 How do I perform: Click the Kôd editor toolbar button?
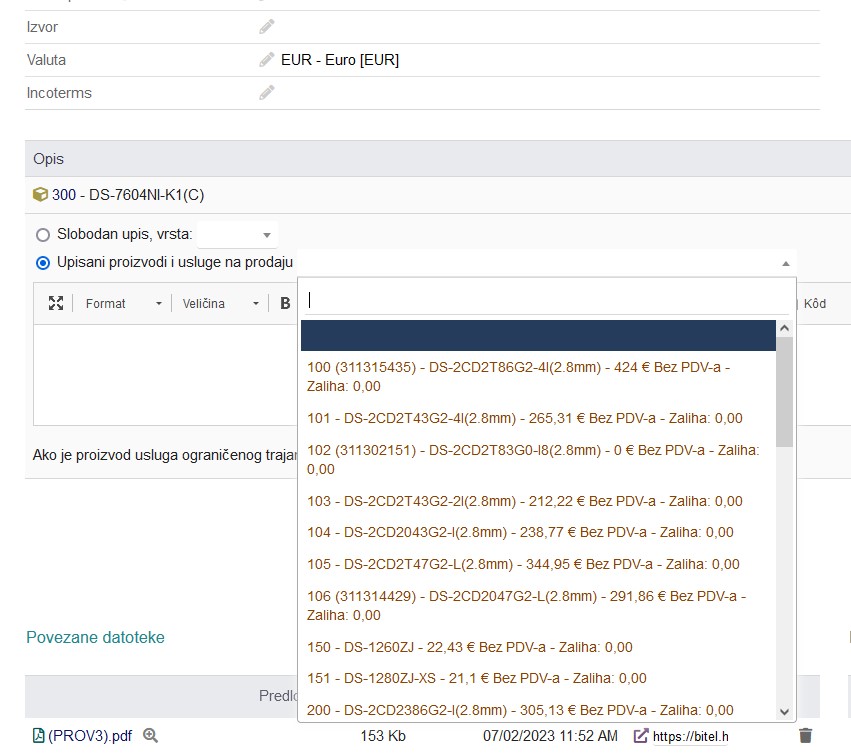coord(815,303)
